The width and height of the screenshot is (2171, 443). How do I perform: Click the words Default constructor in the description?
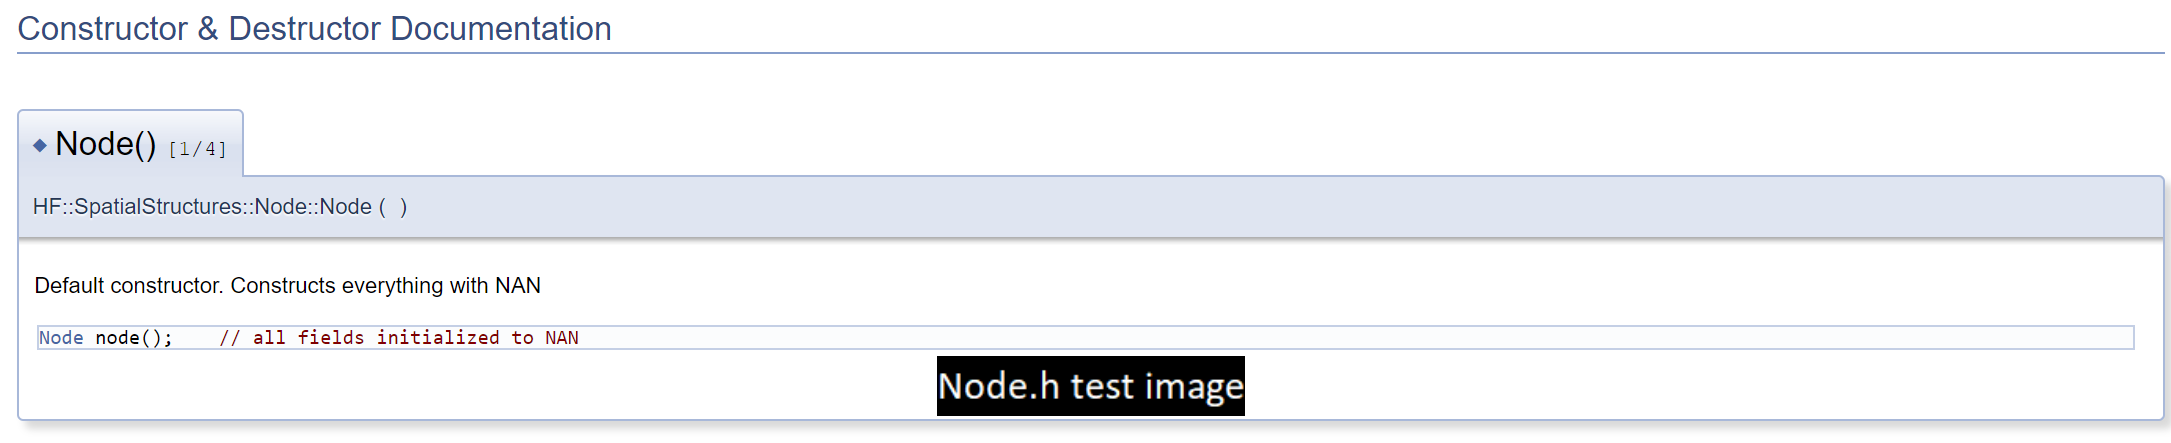(x=128, y=286)
